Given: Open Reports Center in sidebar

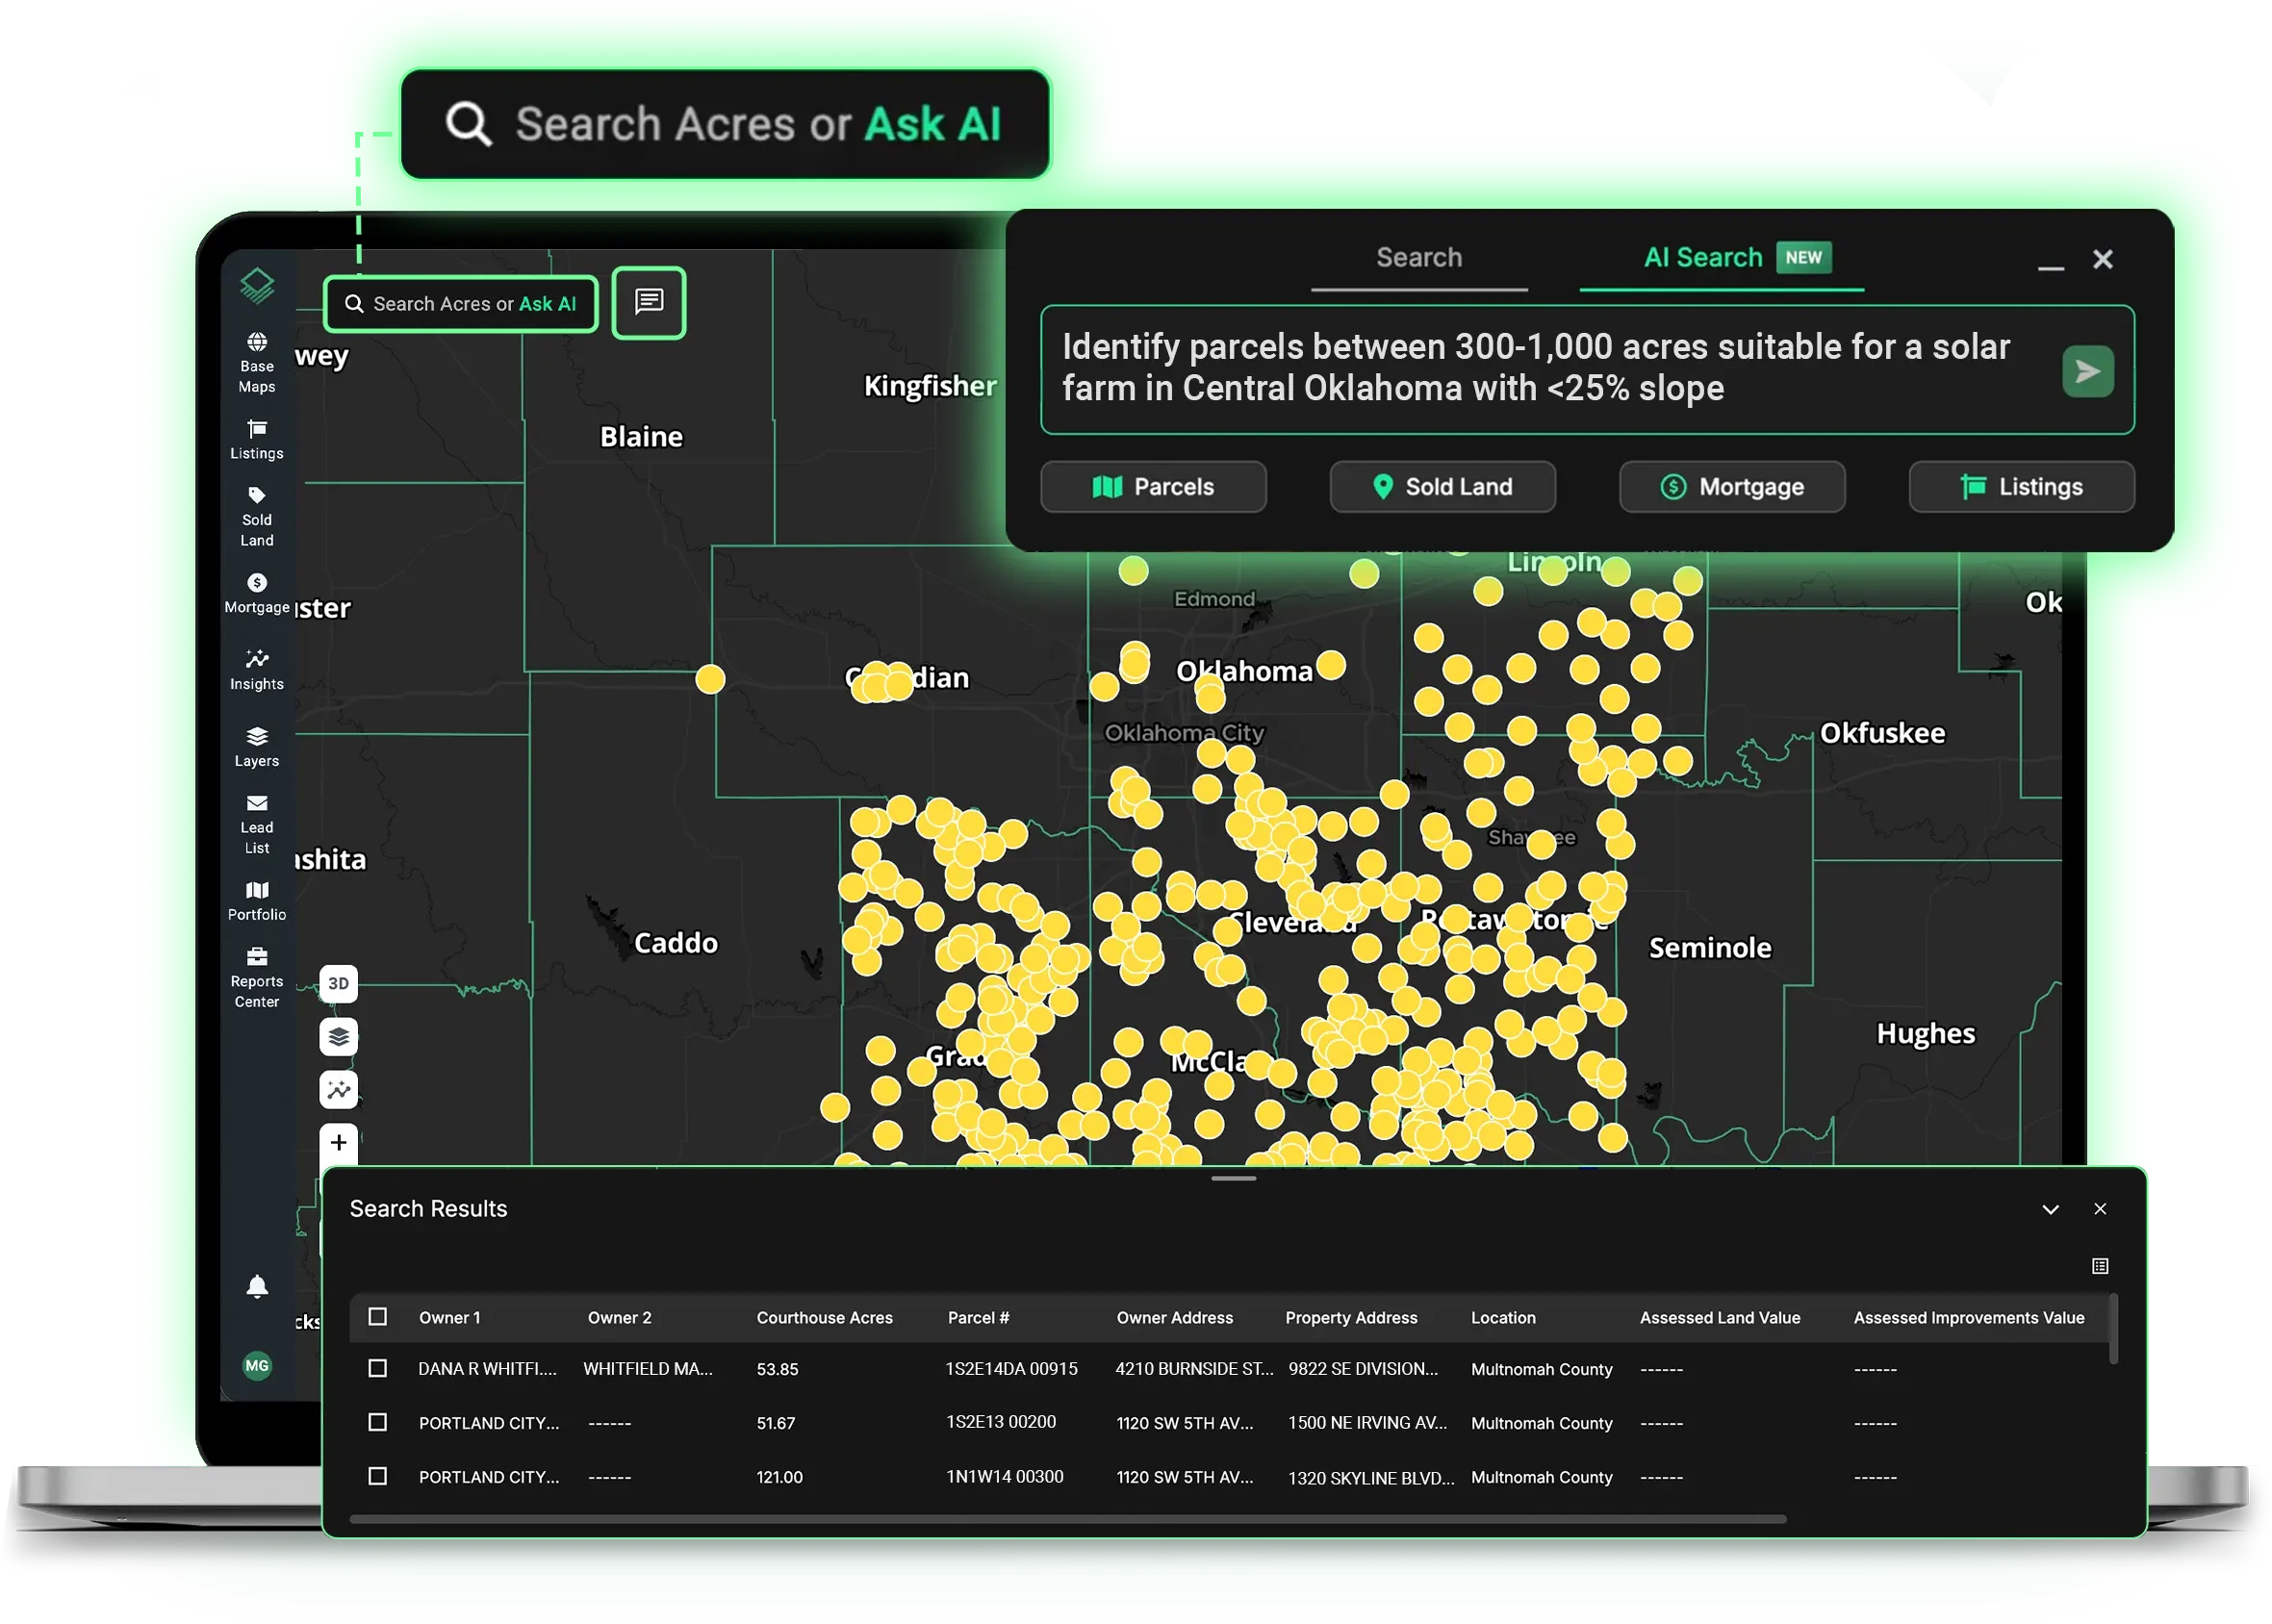Looking at the screenshot, I should point(257,979).
